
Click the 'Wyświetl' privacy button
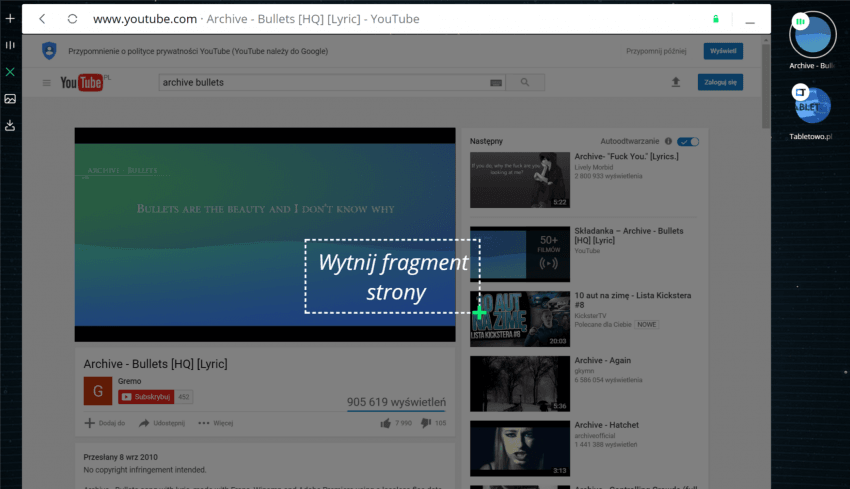[x=723, y=51]
